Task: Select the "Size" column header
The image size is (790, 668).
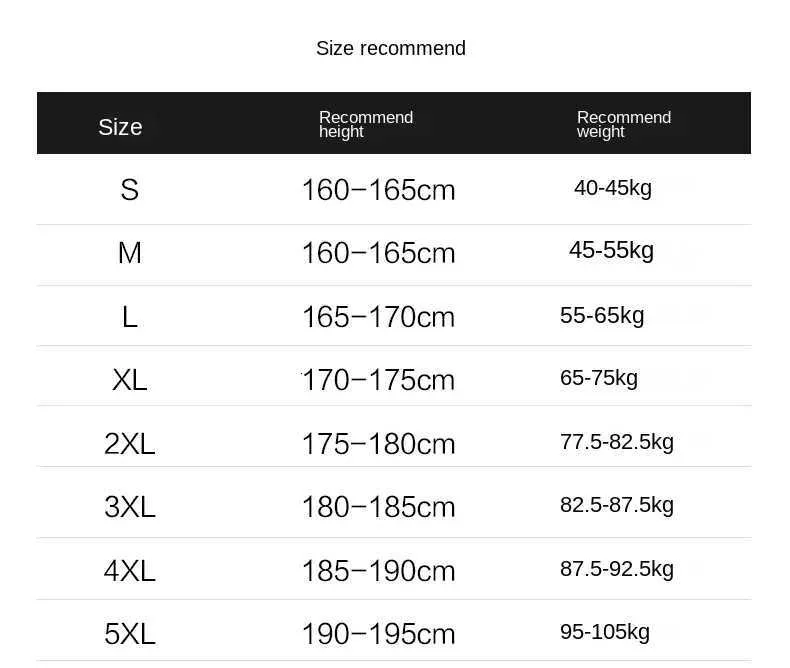Action: point(120,127)
